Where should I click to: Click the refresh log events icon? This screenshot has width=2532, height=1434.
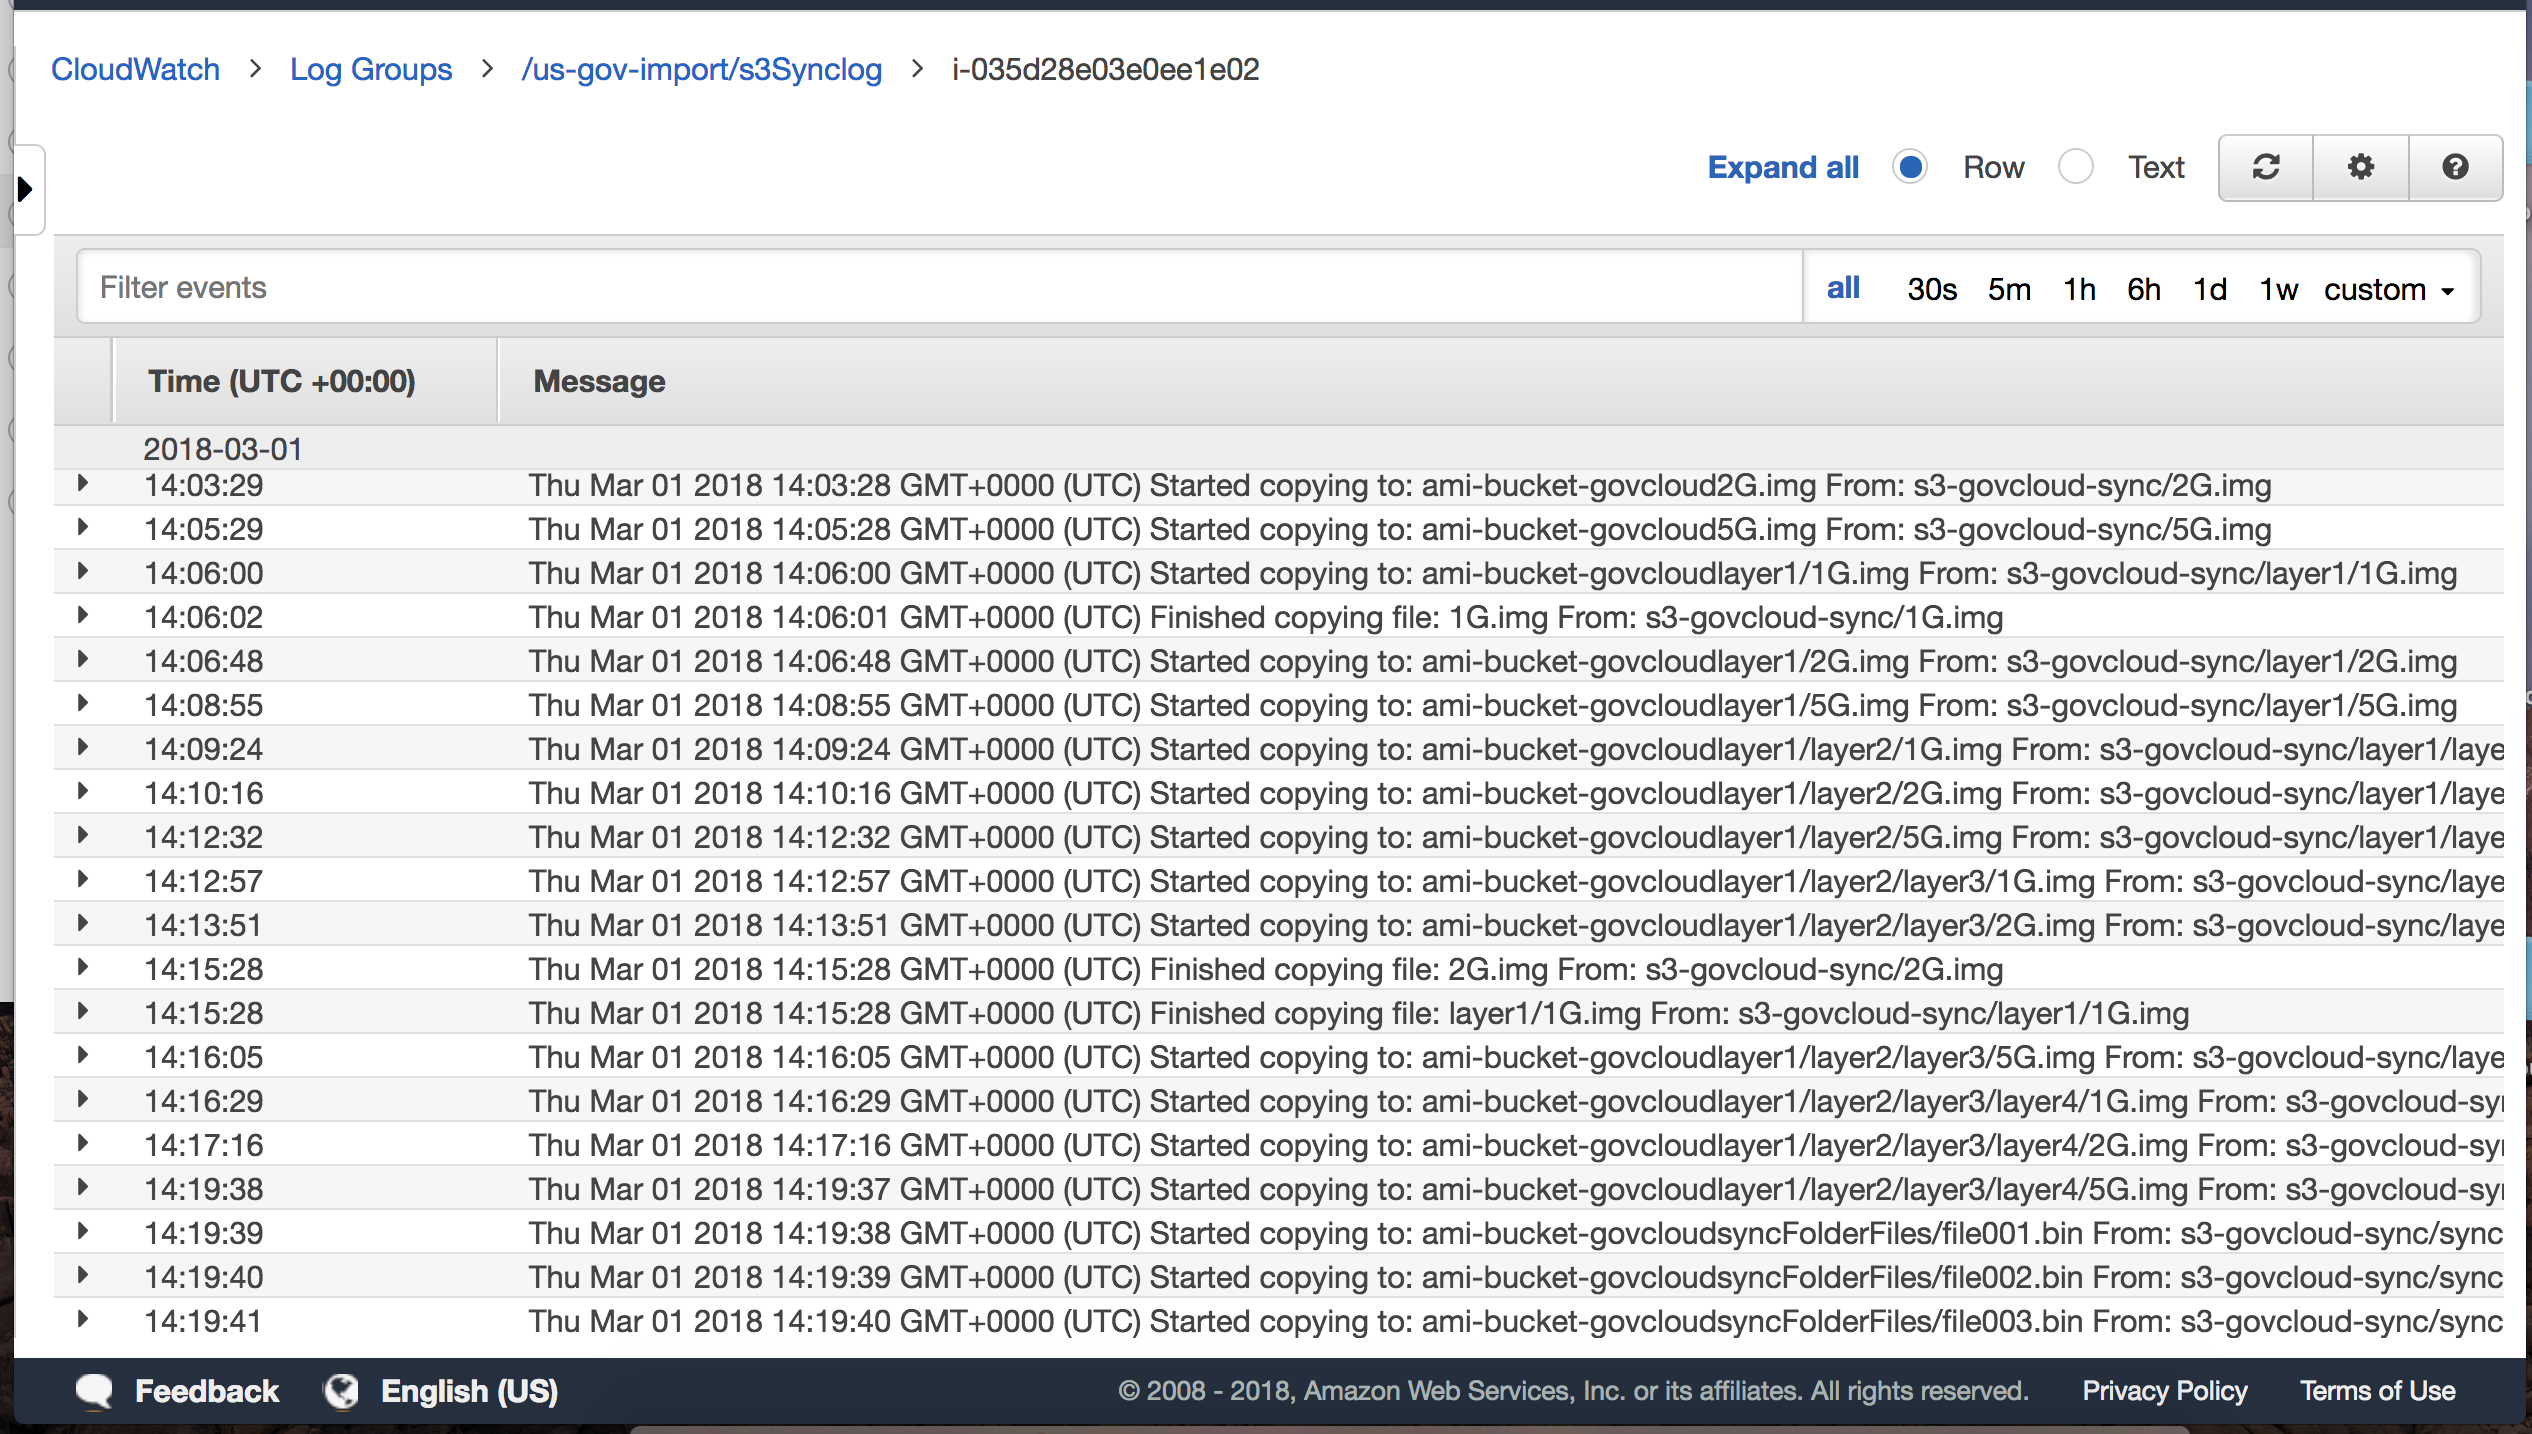click(x=2265, y=167)
